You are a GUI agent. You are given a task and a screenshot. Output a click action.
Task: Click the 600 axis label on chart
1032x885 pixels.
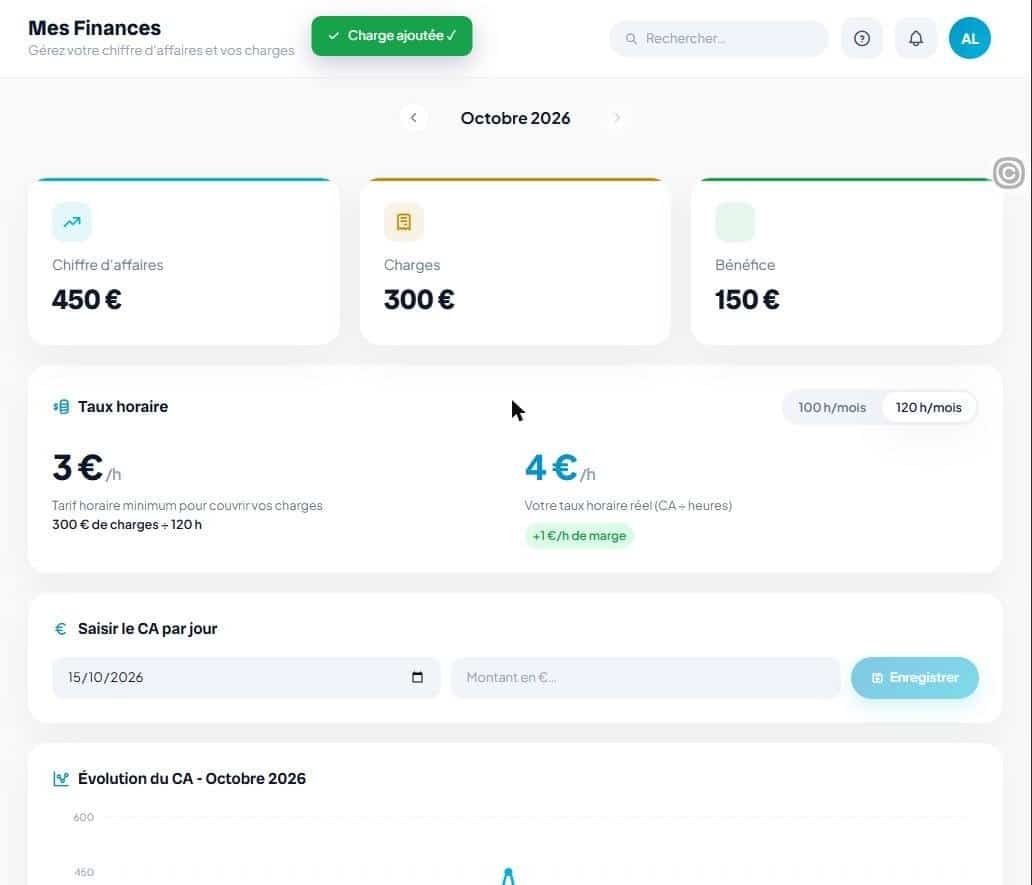(x=84, y=817)
